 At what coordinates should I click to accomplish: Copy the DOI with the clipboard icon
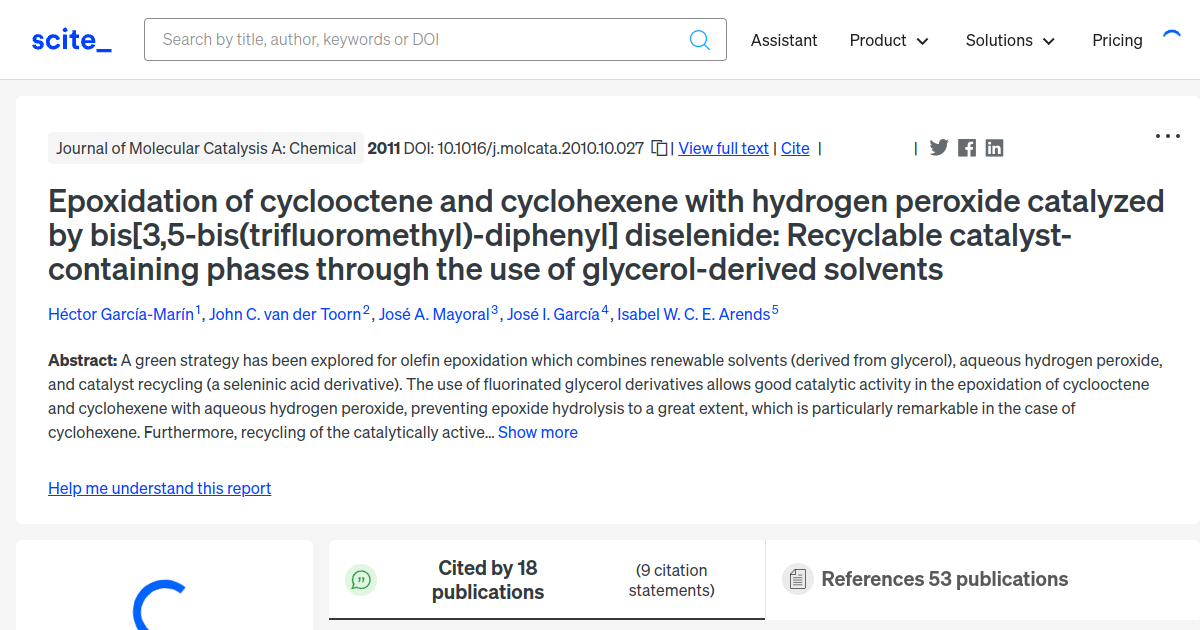[x=659, y=148]
